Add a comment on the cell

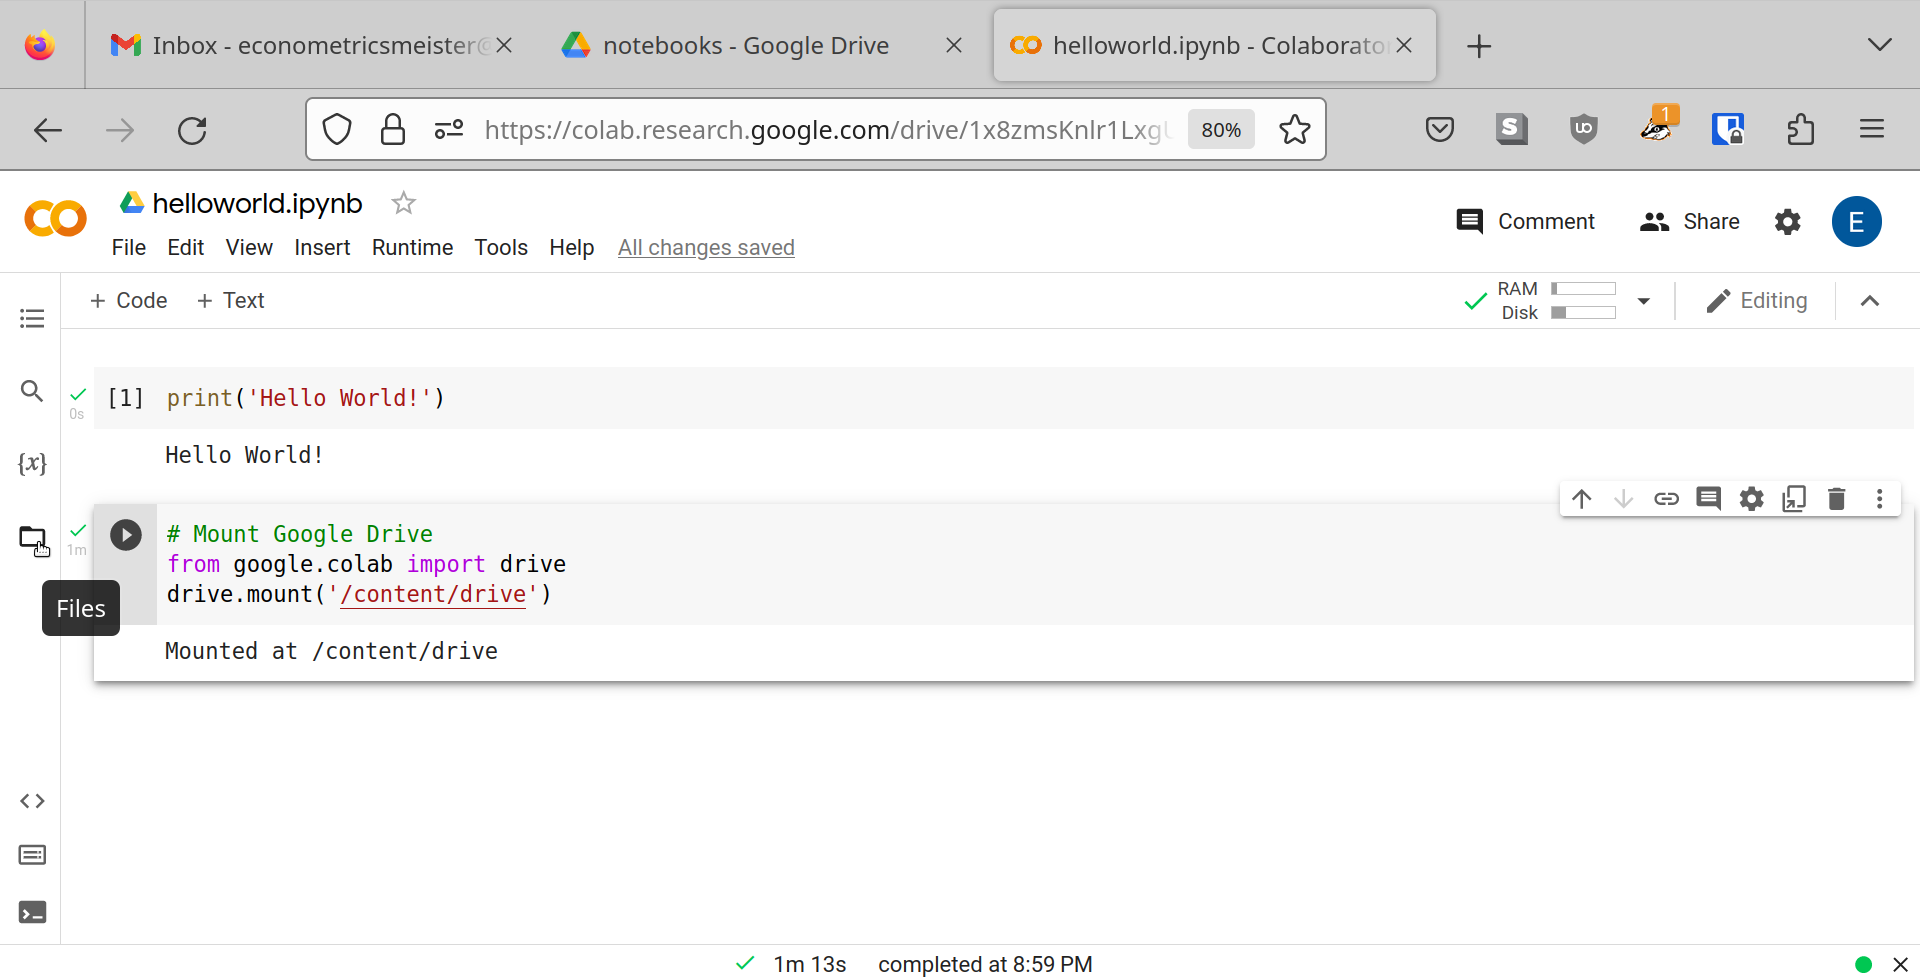tap(1709, 498)
